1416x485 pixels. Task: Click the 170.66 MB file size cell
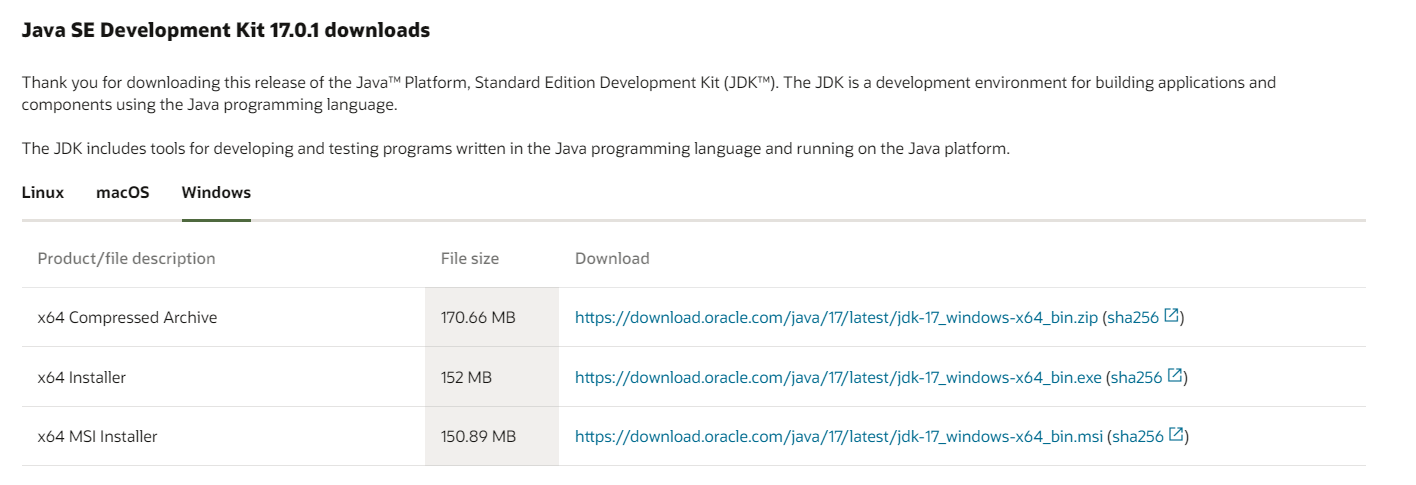(492, 318)
